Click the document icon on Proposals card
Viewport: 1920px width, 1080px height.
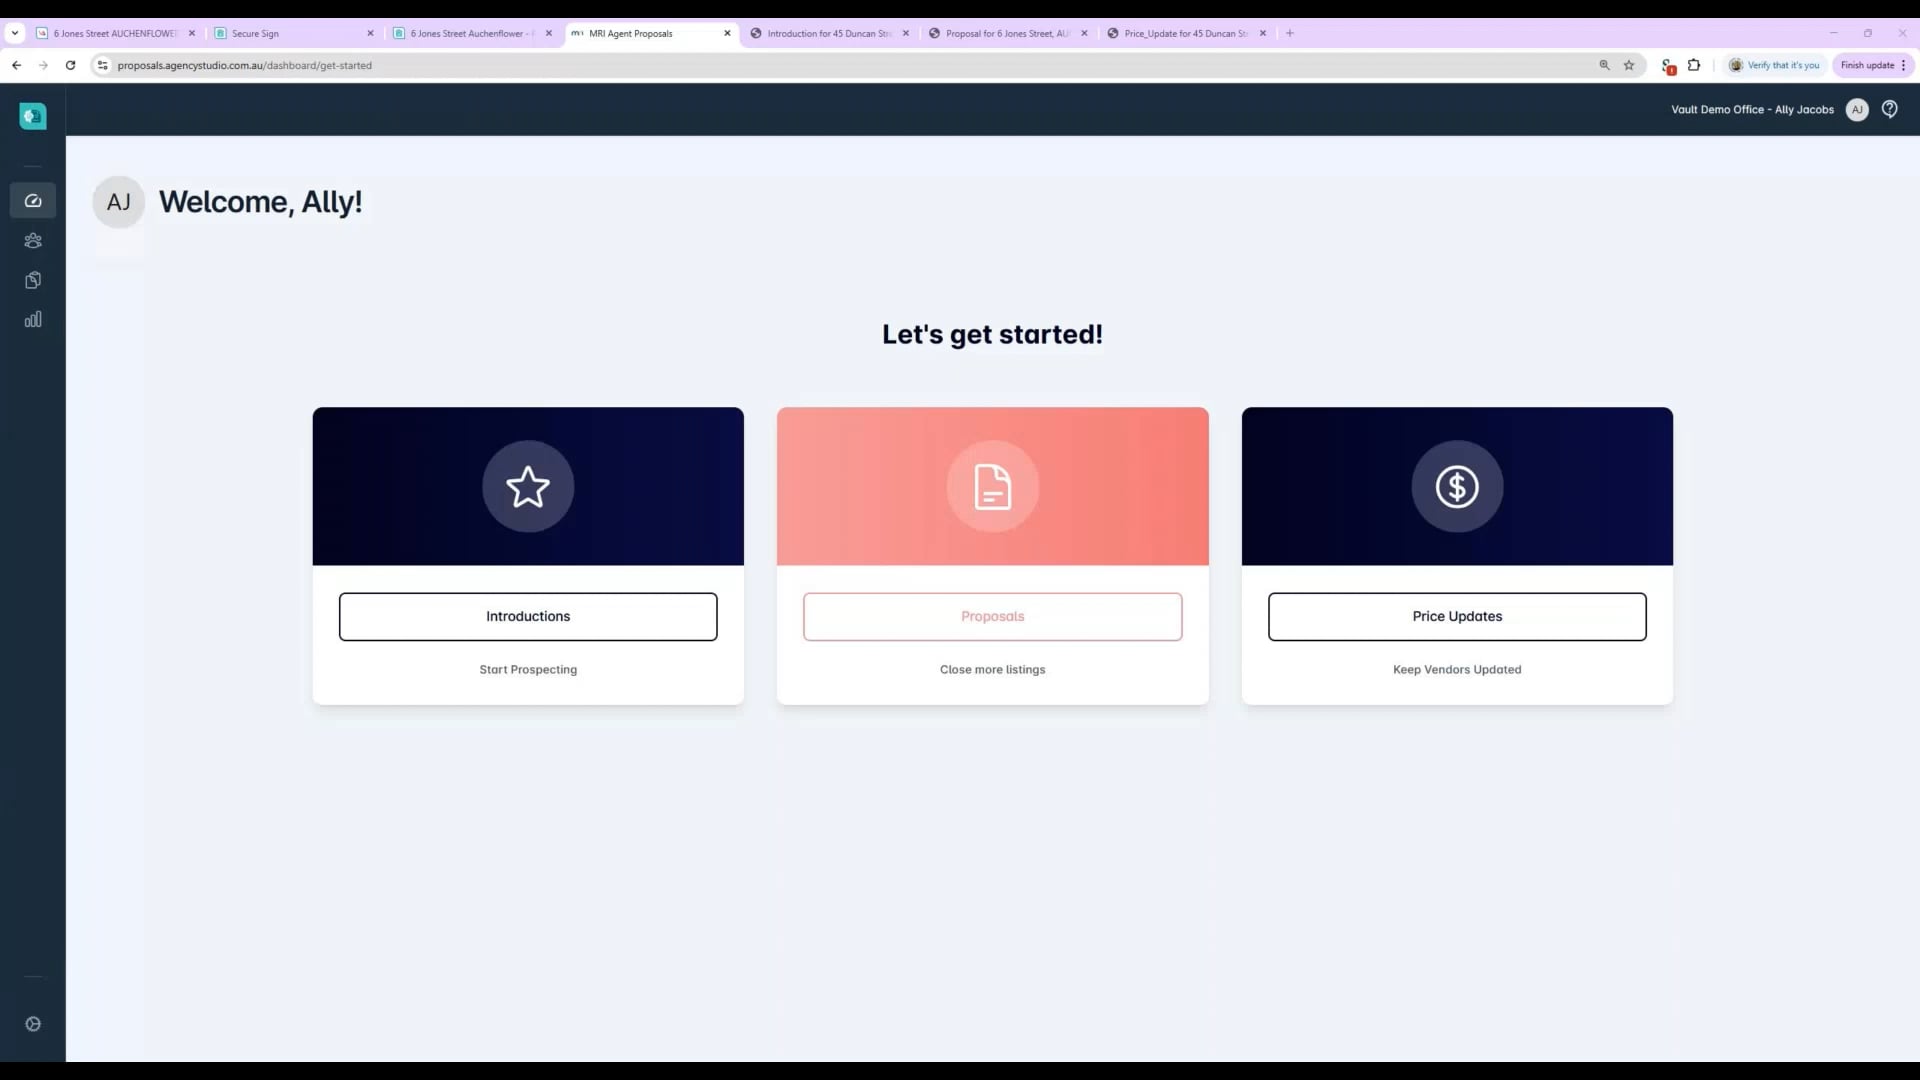(992, 487)
